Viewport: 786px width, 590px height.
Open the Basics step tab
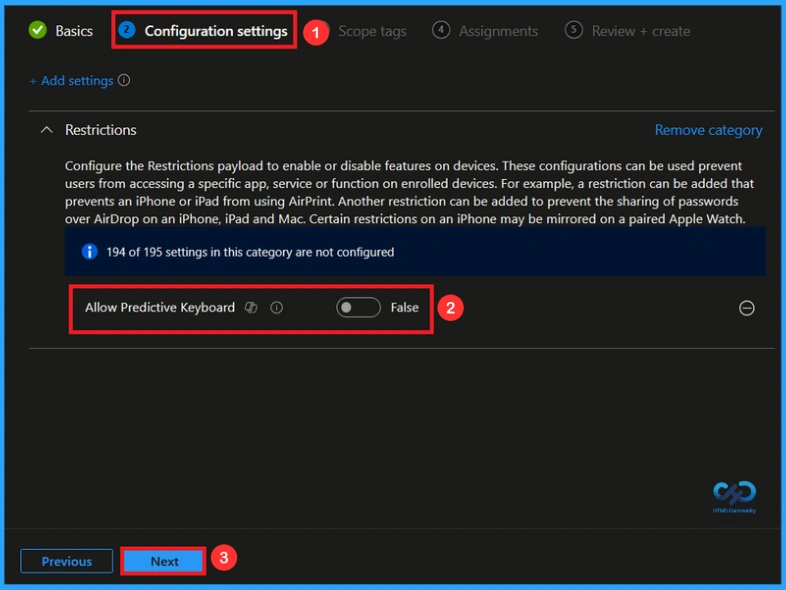point(61,31)
